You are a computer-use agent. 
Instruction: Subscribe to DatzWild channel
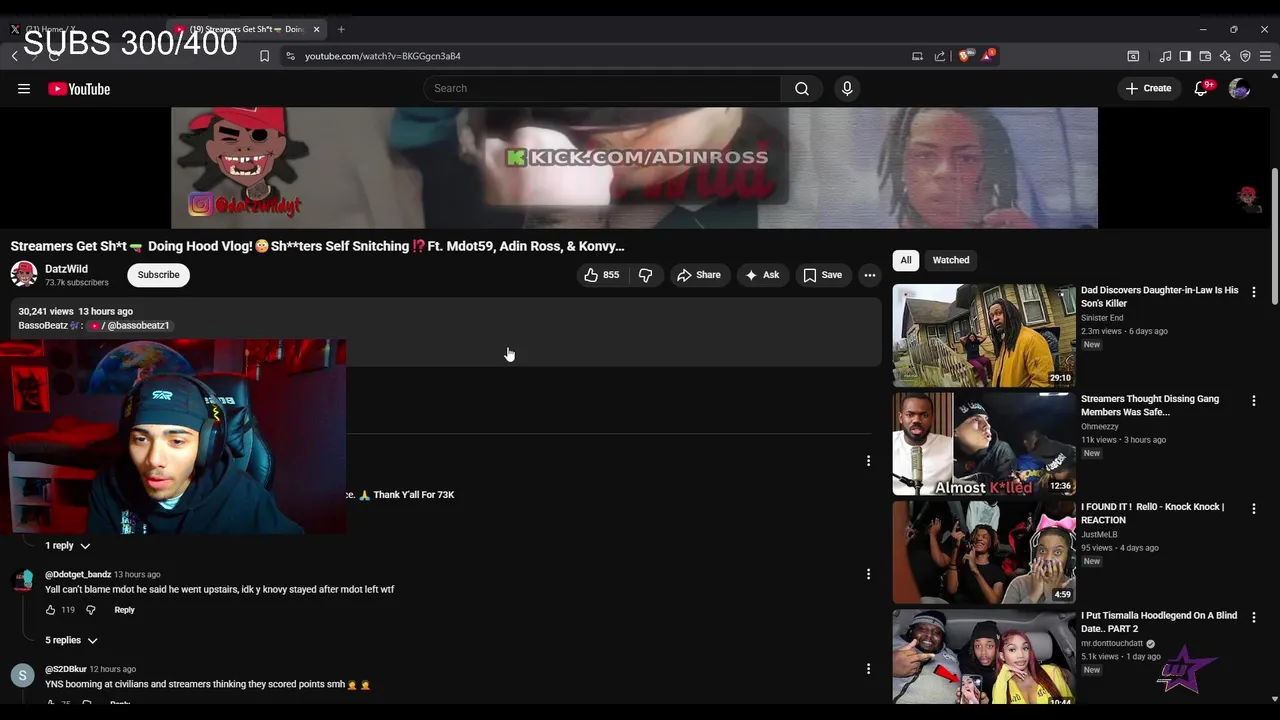point(158,275)
